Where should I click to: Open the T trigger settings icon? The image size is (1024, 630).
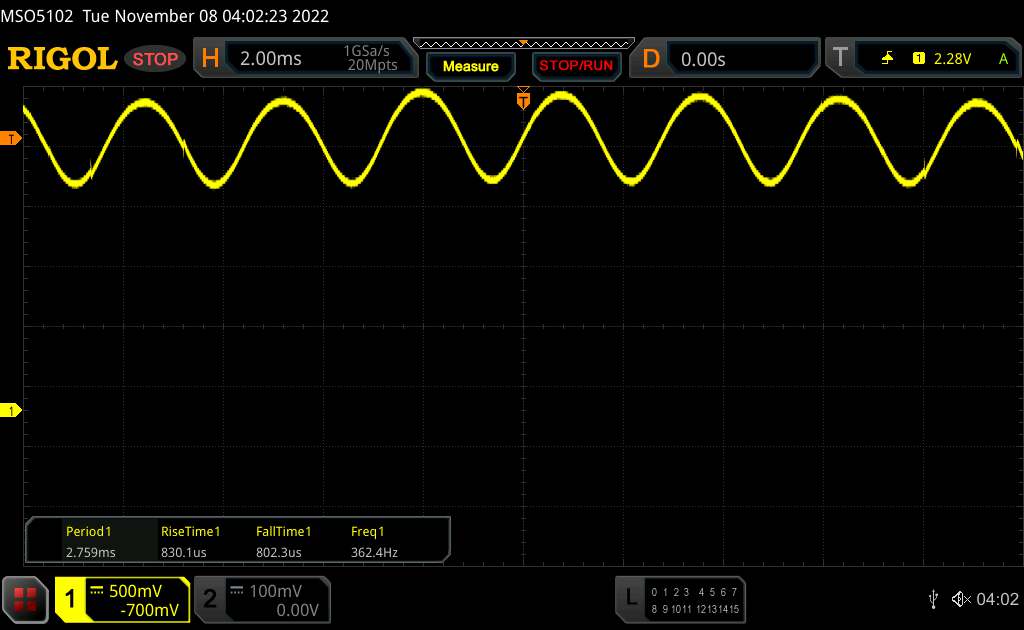(x=840, y=57)
